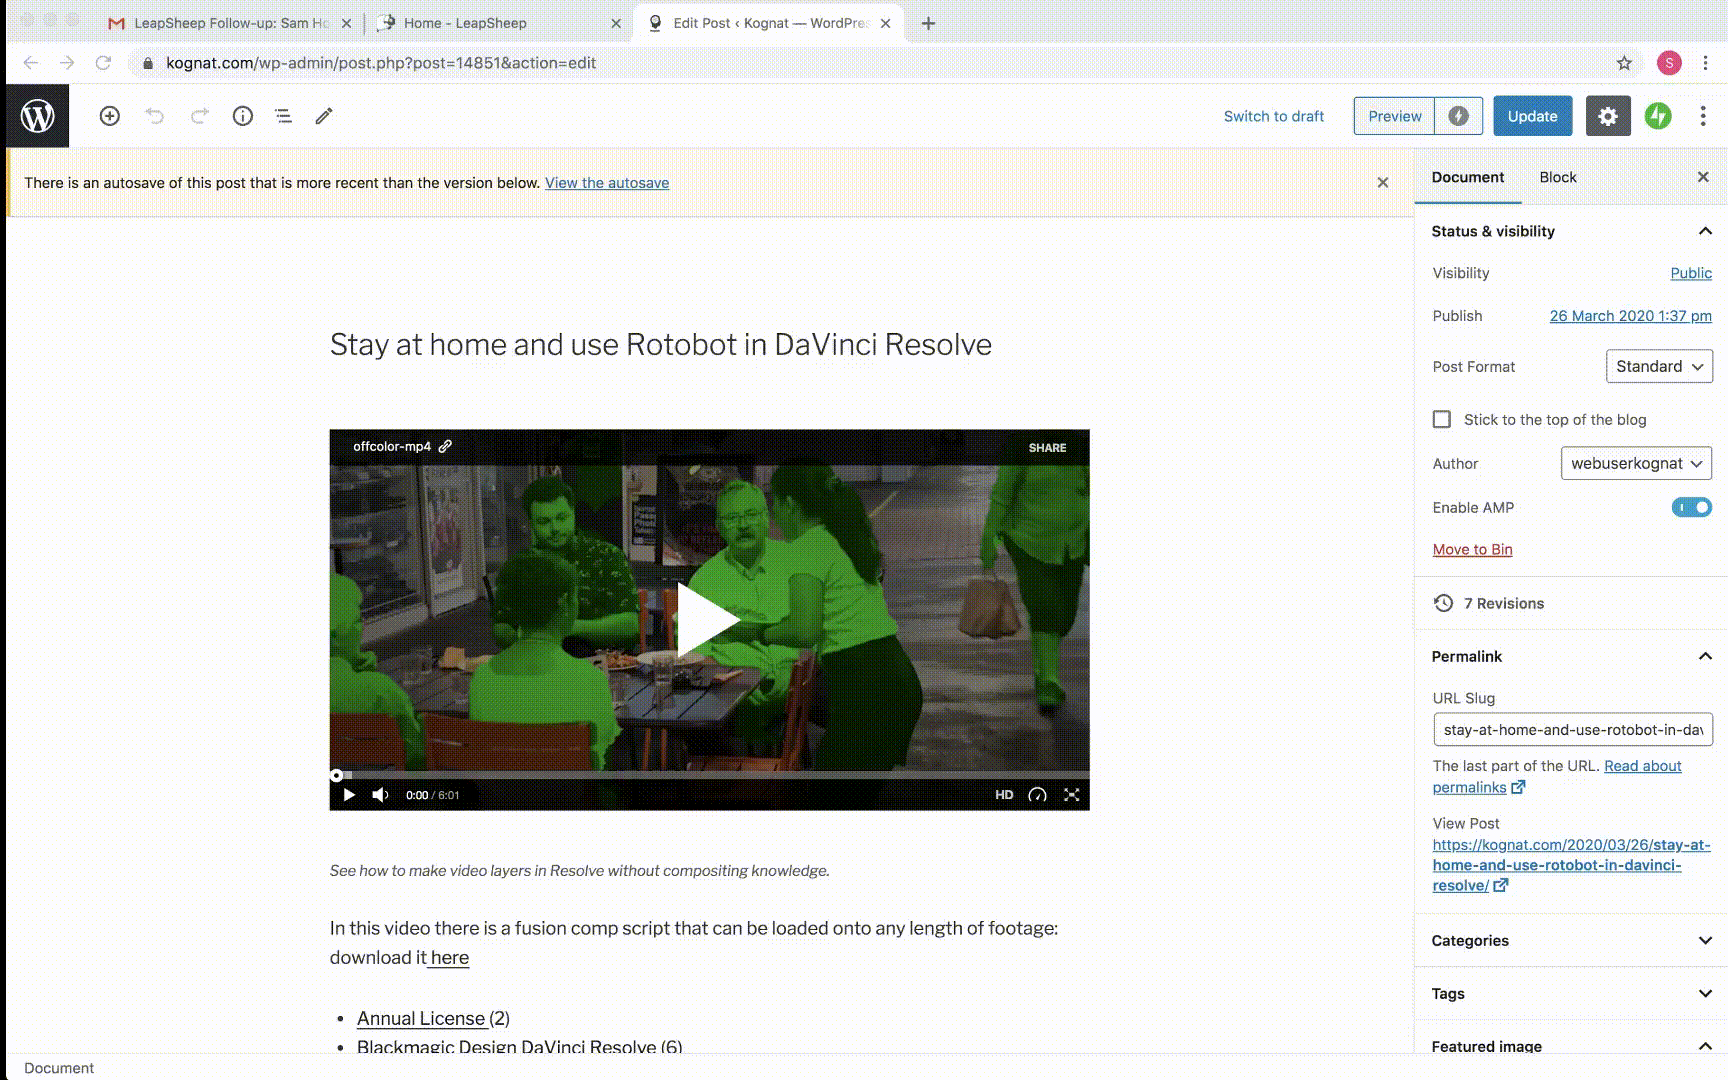Viewport: 1728px width, 1080px height.
Task: Click the URL Slug input field
Action: click(x=1572, y=730)
